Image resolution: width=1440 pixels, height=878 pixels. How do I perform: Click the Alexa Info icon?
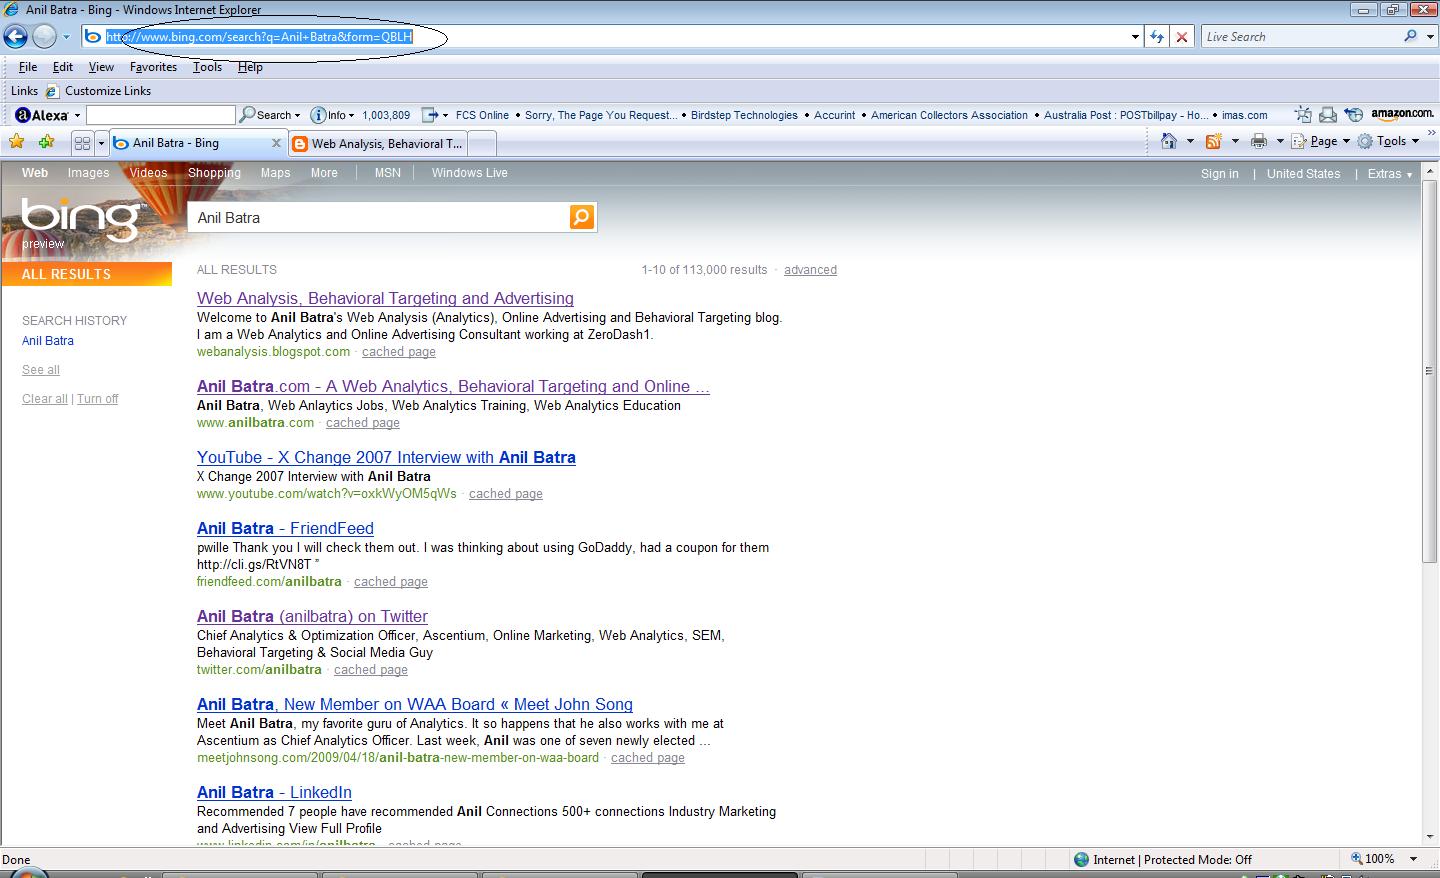point(318,115)
